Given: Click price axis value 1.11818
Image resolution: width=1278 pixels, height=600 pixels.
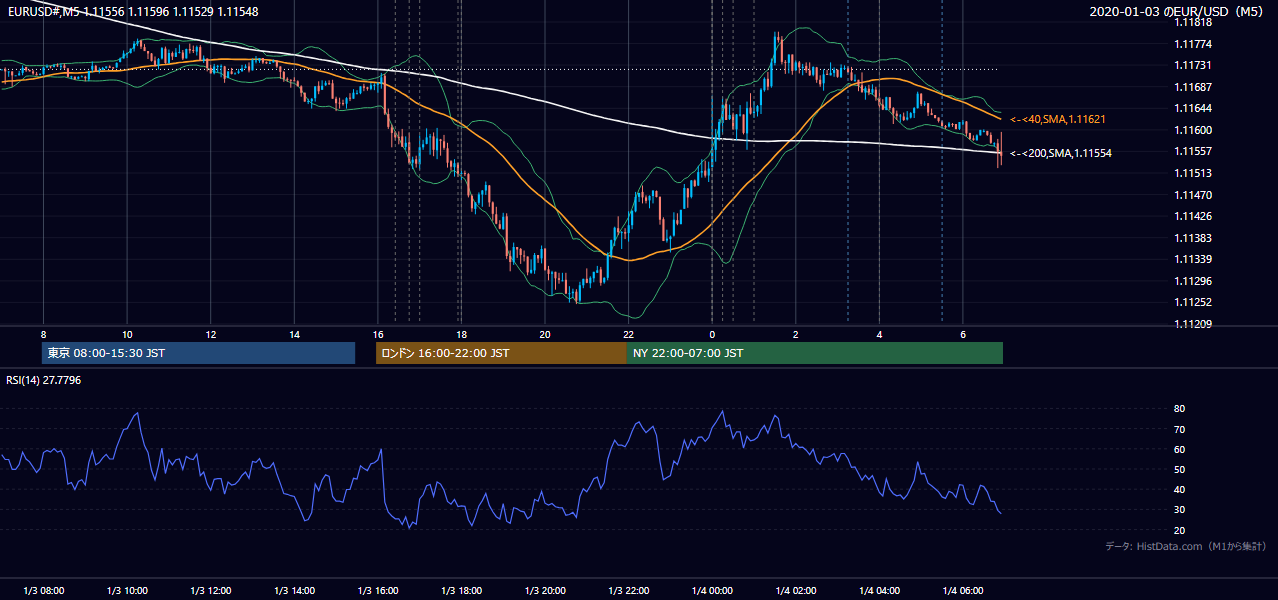Looking at the screenshot, I should (1193, 23).
